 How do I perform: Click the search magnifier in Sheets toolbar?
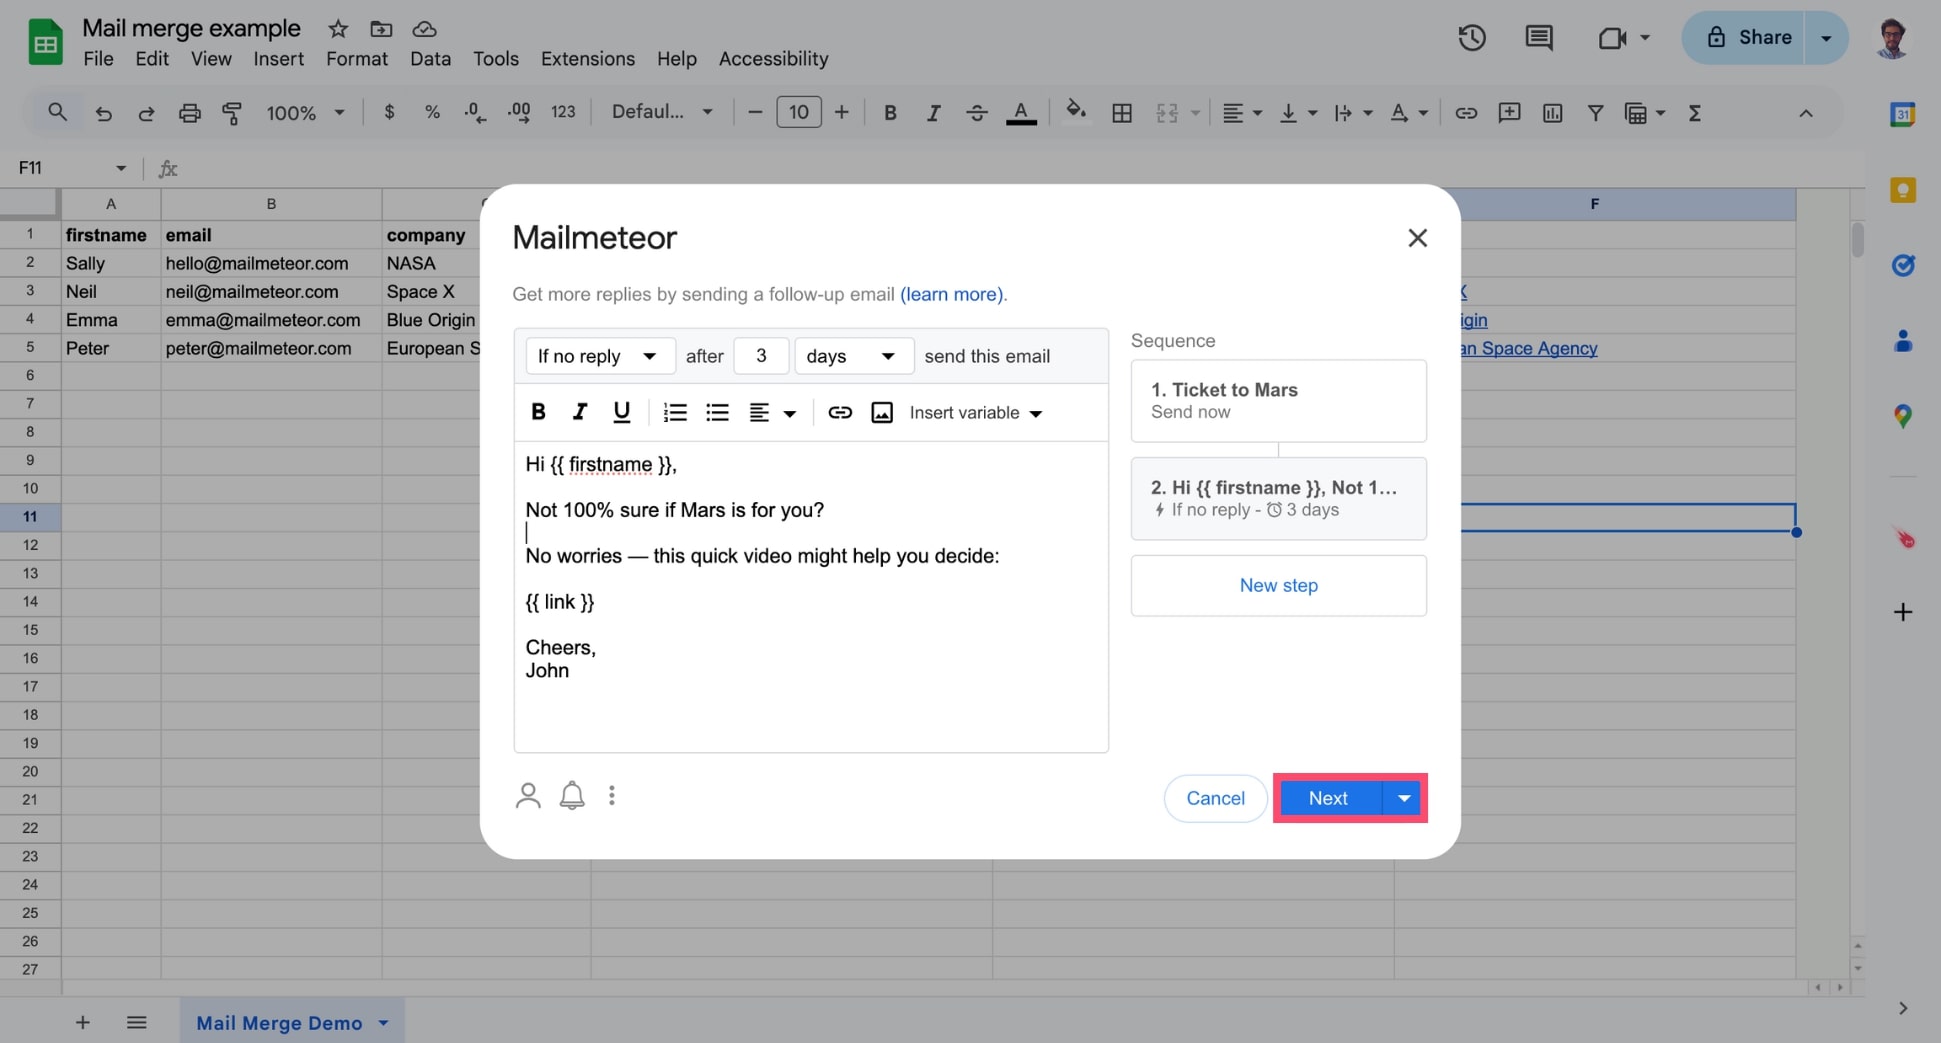[57, 112]
